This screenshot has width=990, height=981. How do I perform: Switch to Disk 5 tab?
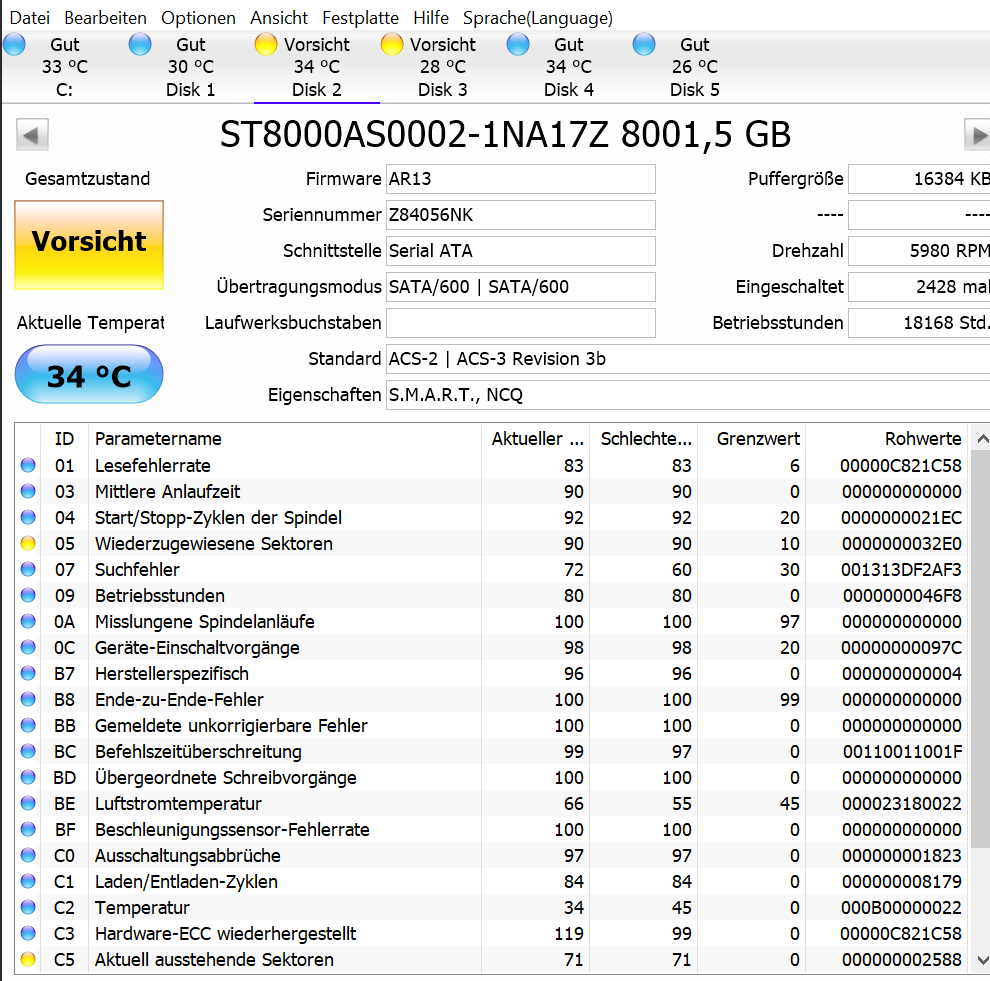pos(695,67)
